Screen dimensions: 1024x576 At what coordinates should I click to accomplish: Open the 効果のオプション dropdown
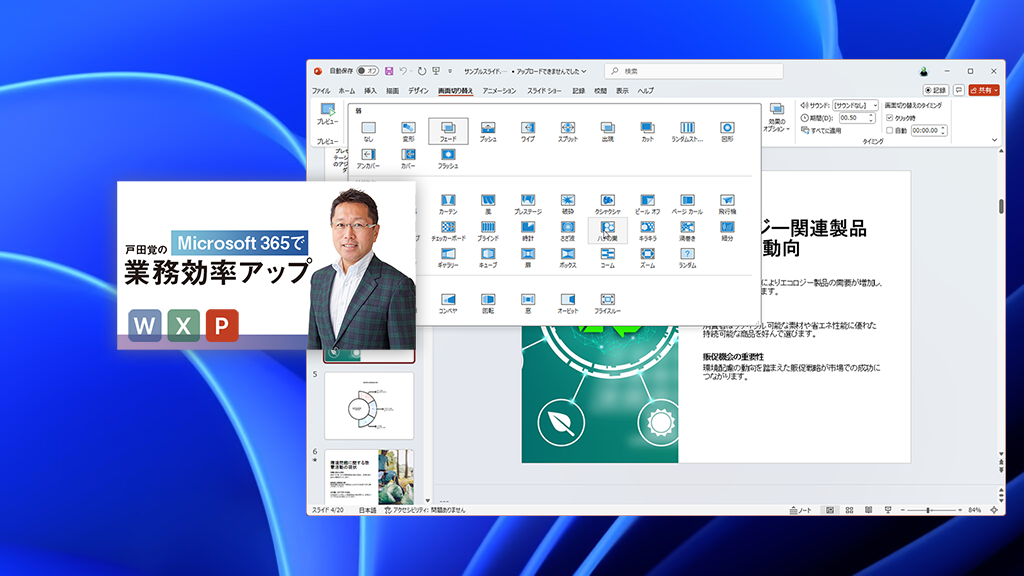pyautogui.click(x=776, y=118)
